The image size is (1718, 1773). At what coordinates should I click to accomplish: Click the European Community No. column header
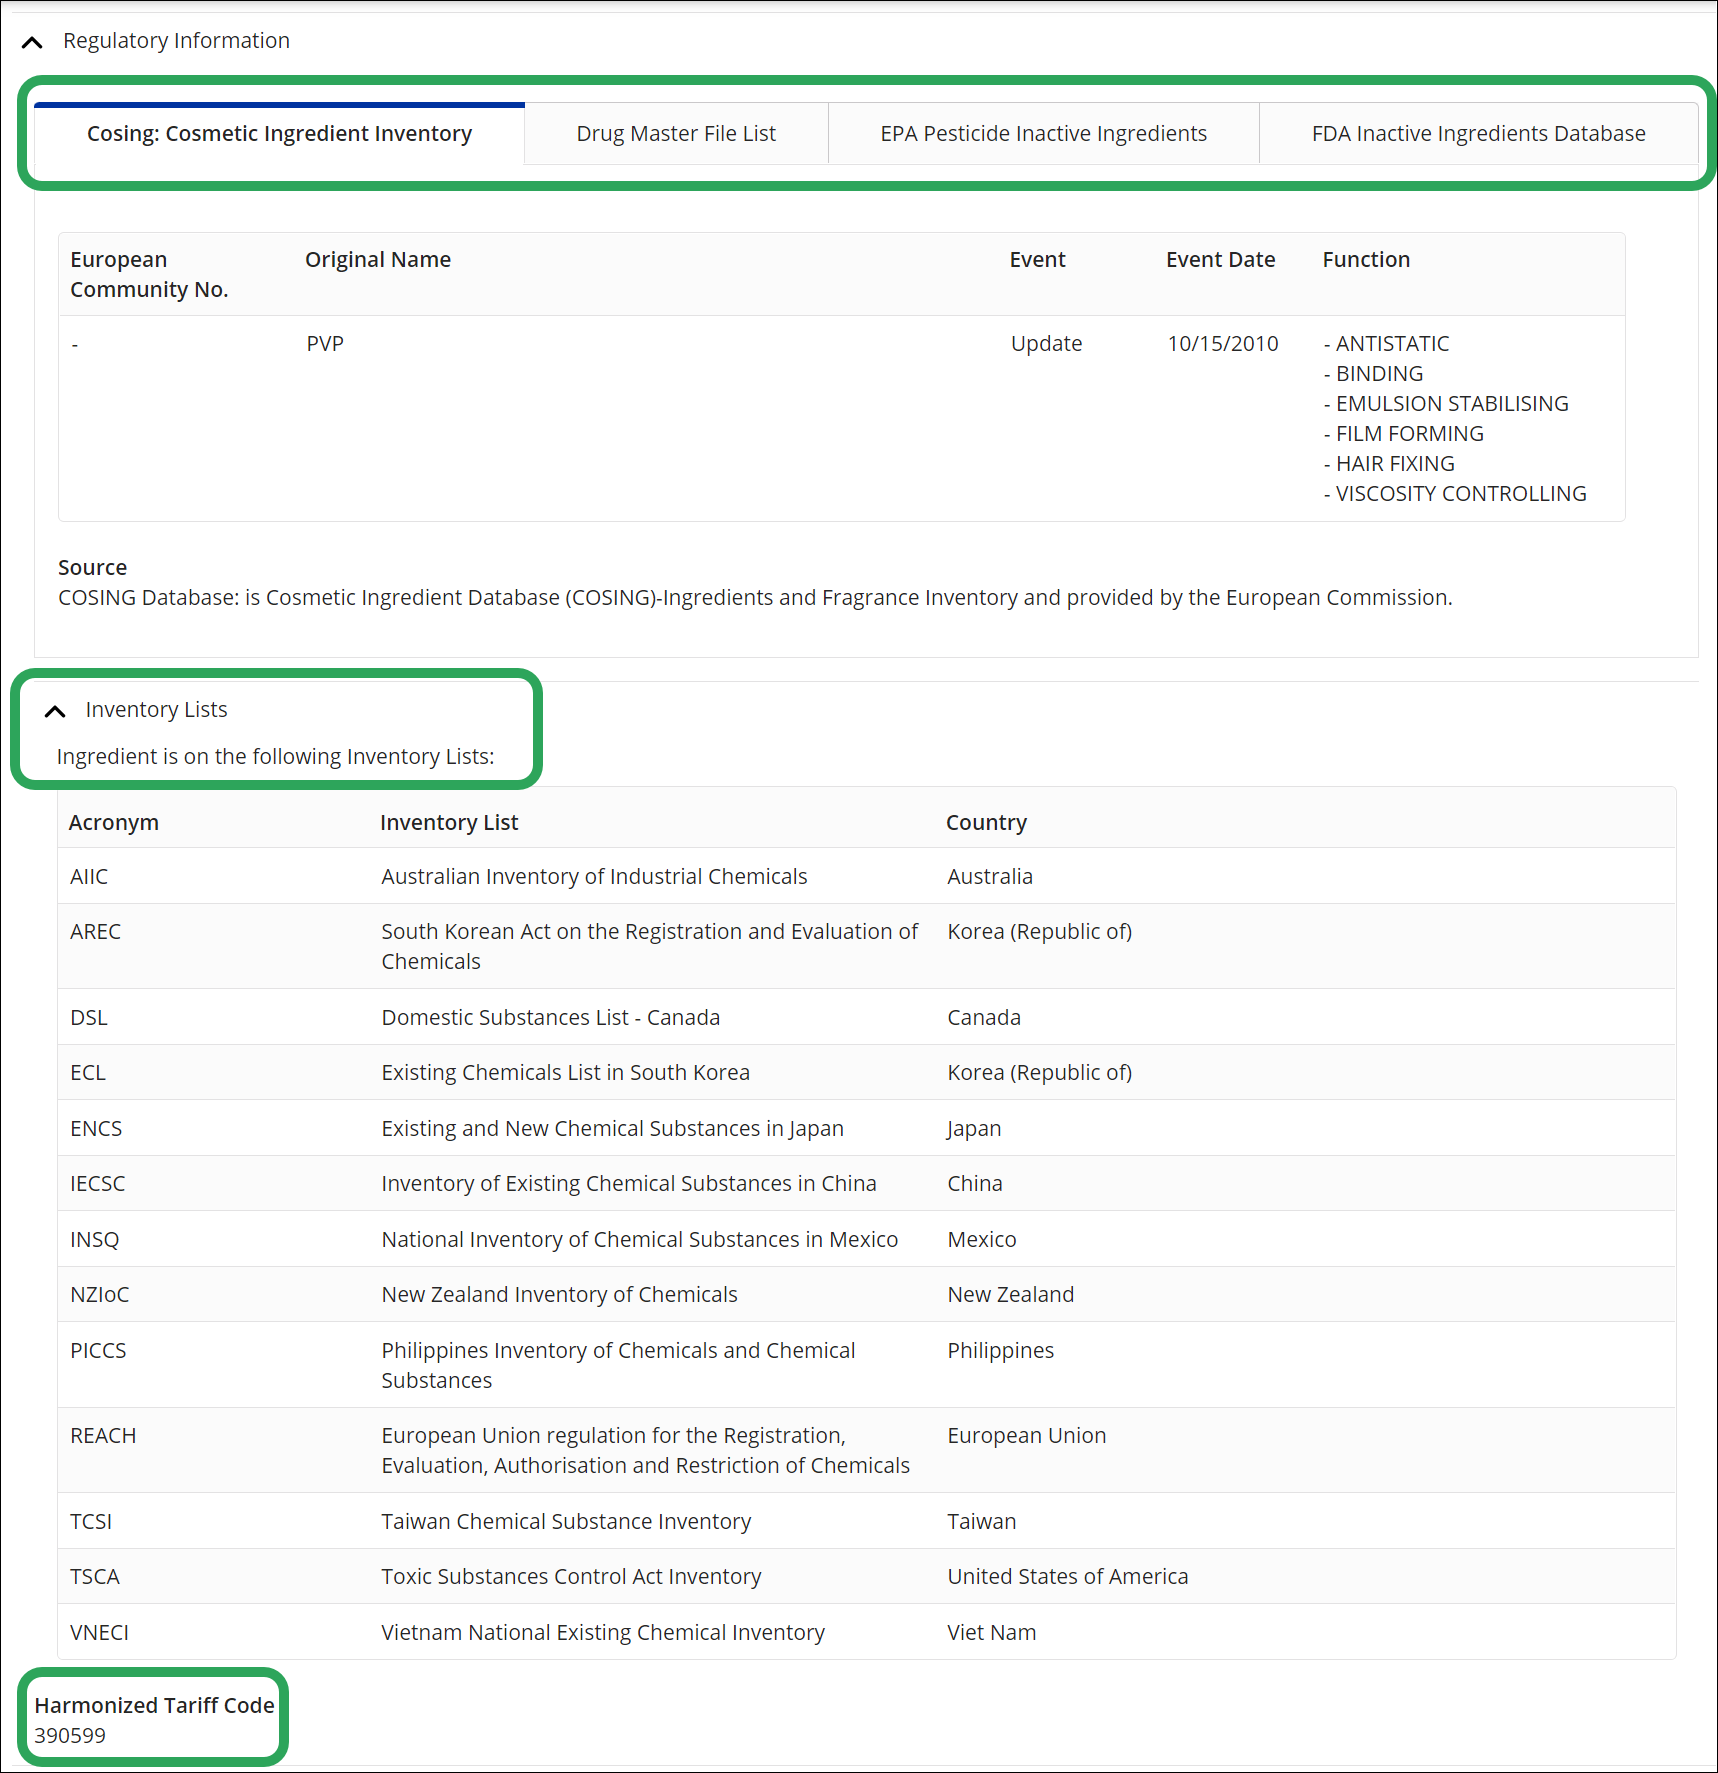point(149,274)
